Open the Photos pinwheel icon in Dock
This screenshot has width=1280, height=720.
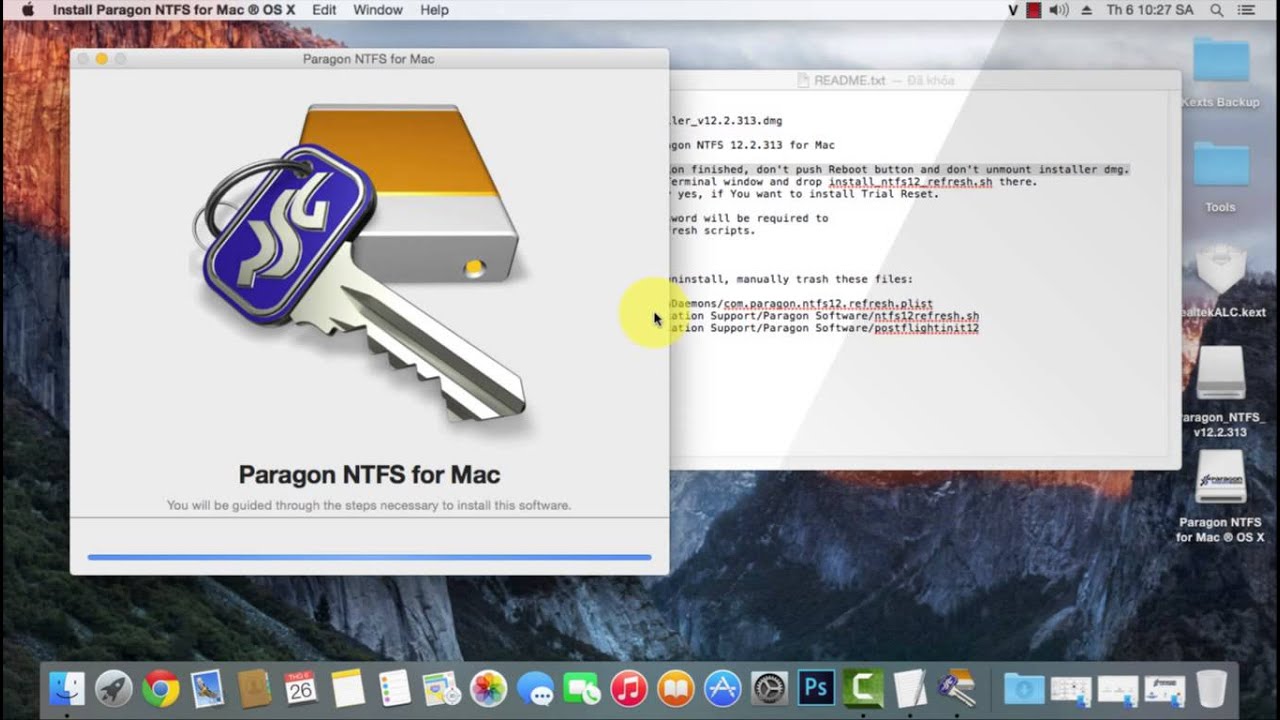(441, 688)
